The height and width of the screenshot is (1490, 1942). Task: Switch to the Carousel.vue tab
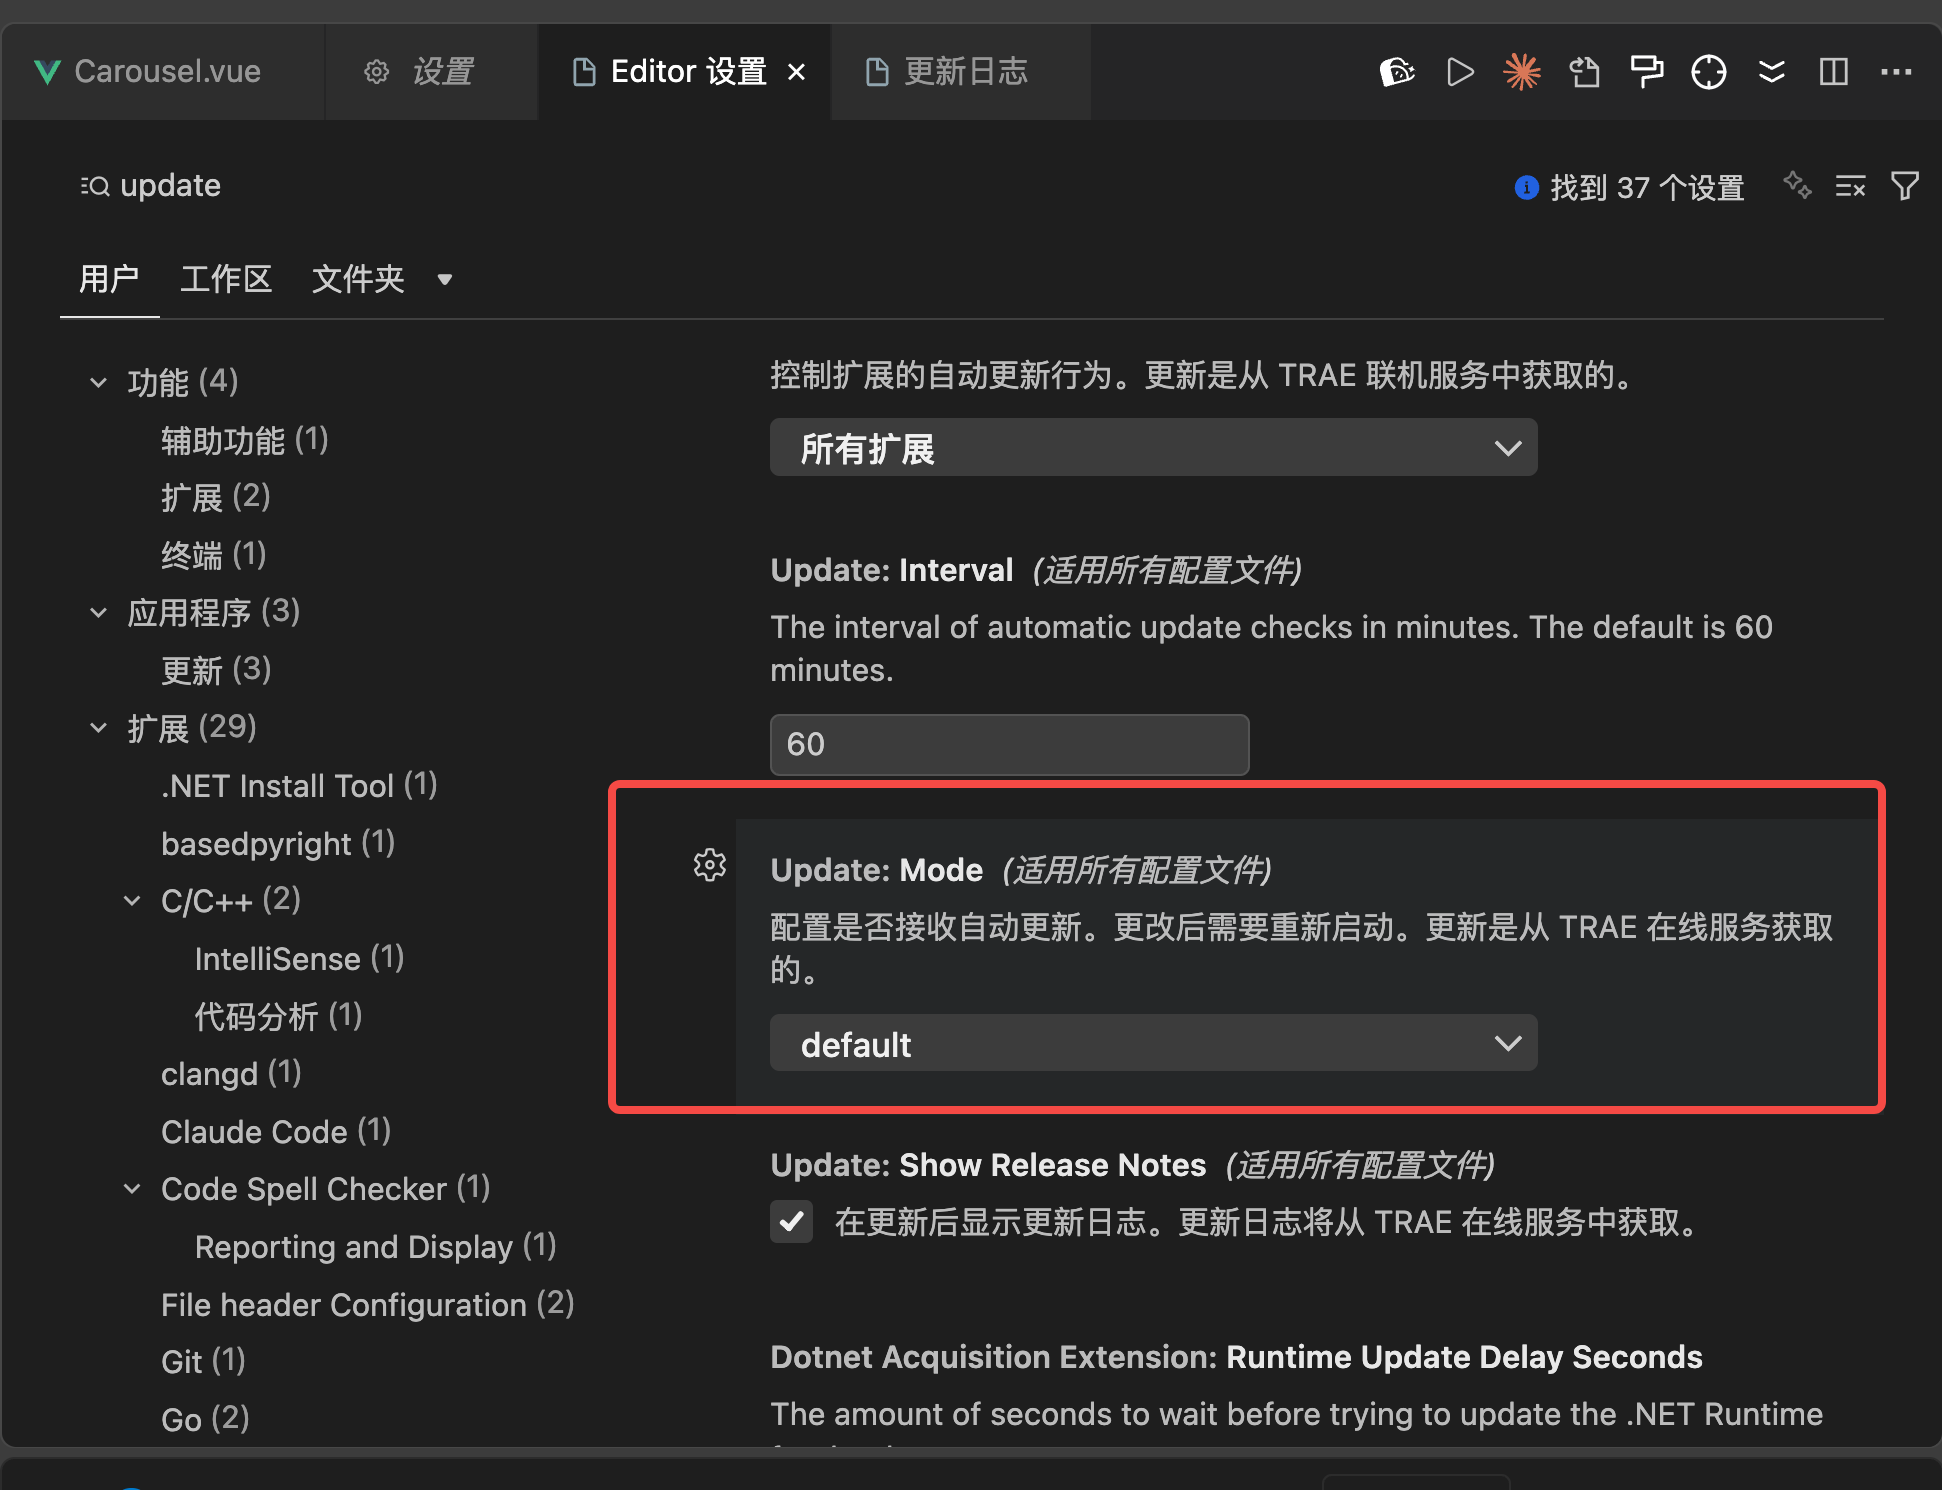(x=162, y=72)
